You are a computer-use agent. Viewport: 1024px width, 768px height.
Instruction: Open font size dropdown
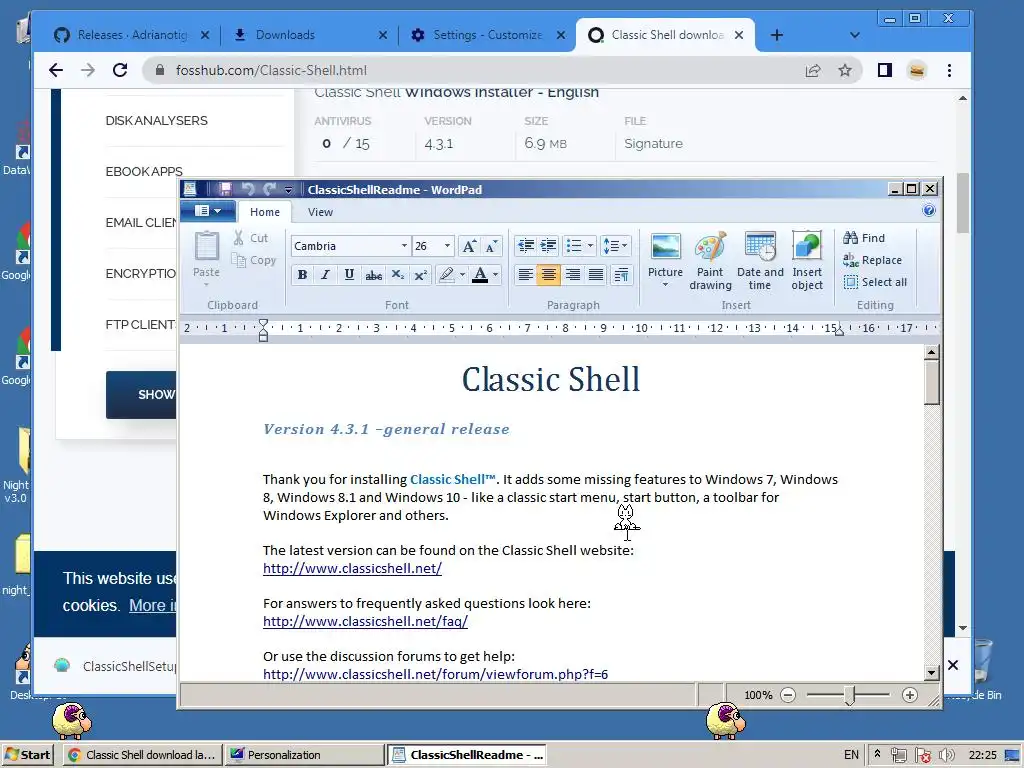(x=447, y=246)
